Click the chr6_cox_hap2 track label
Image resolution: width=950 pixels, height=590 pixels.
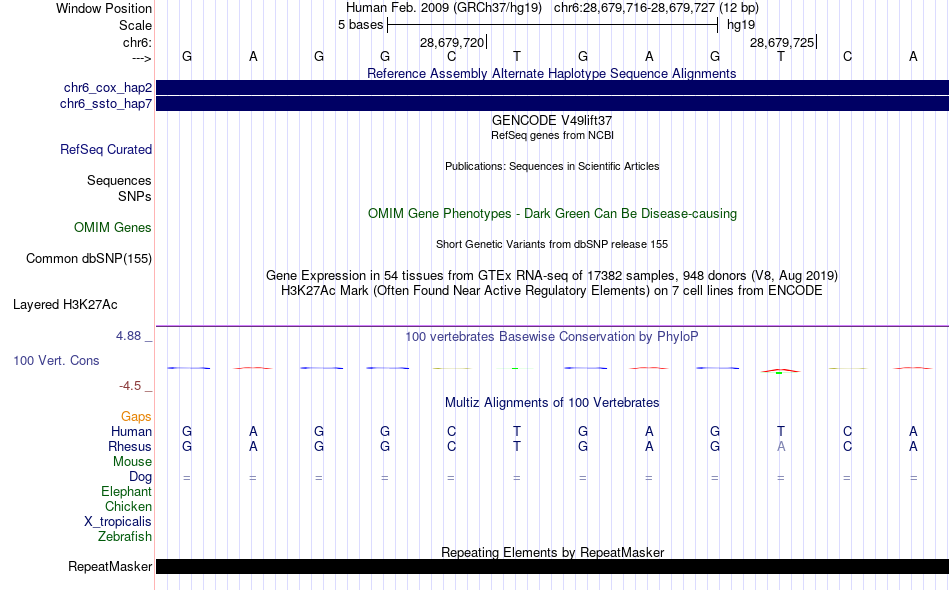pos(108,87)
